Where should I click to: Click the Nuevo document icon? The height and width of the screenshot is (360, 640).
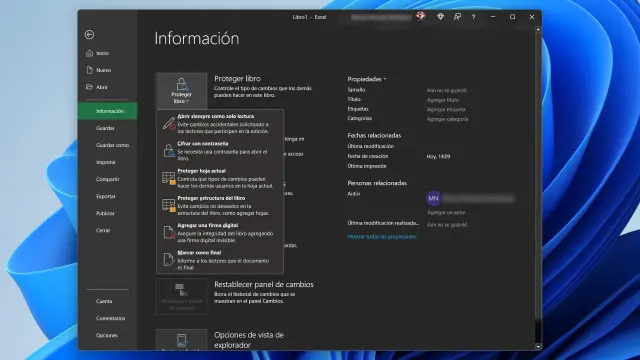[x=89, y=70]
